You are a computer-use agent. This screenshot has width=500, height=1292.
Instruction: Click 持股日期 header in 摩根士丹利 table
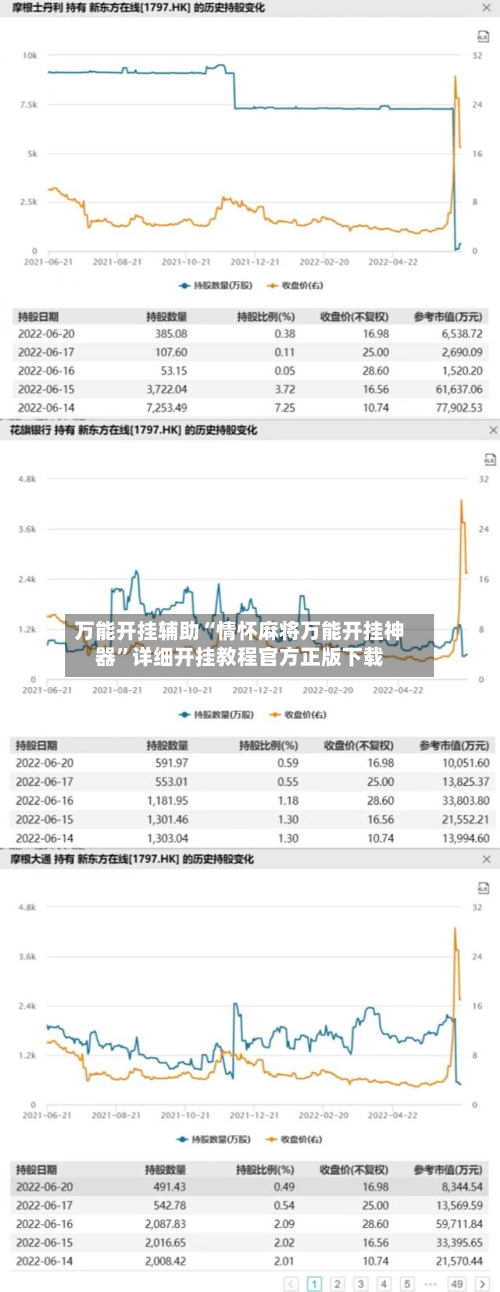[x=37, y=317]
